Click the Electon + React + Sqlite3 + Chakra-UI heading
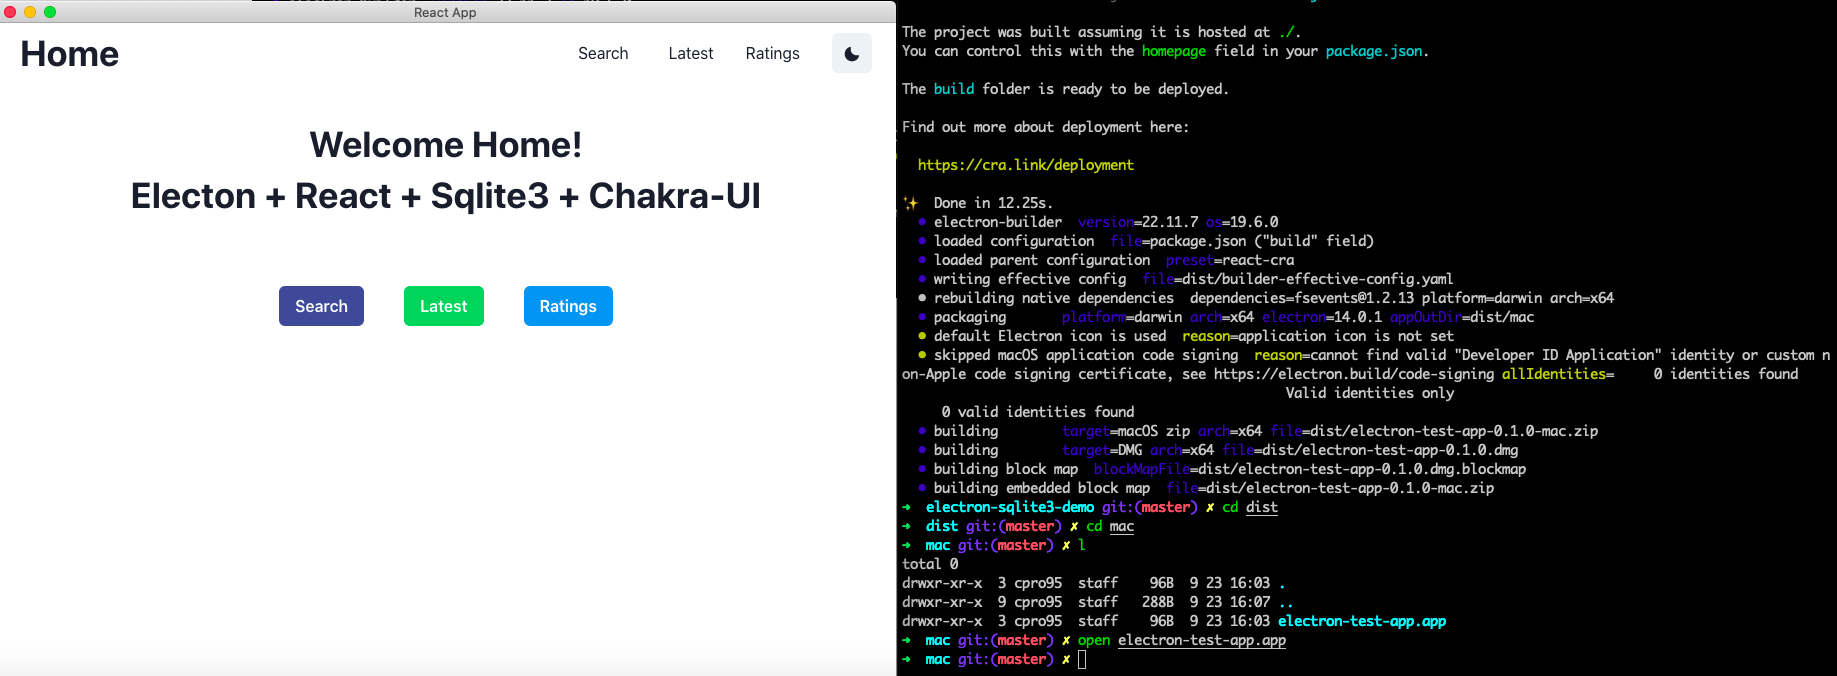Viewport: 1837px width, 676px height. point(446,196)
